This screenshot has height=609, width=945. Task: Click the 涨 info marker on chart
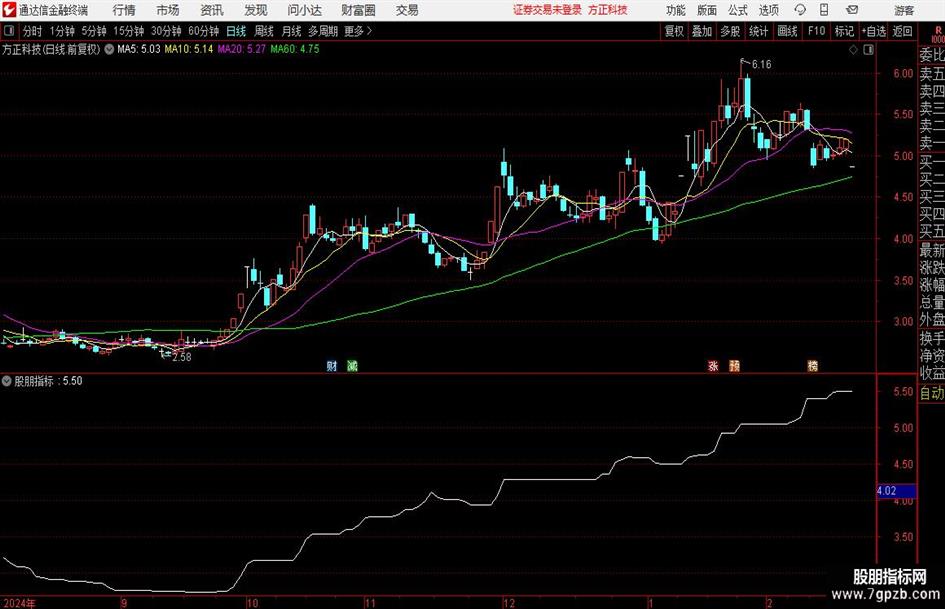713,365
